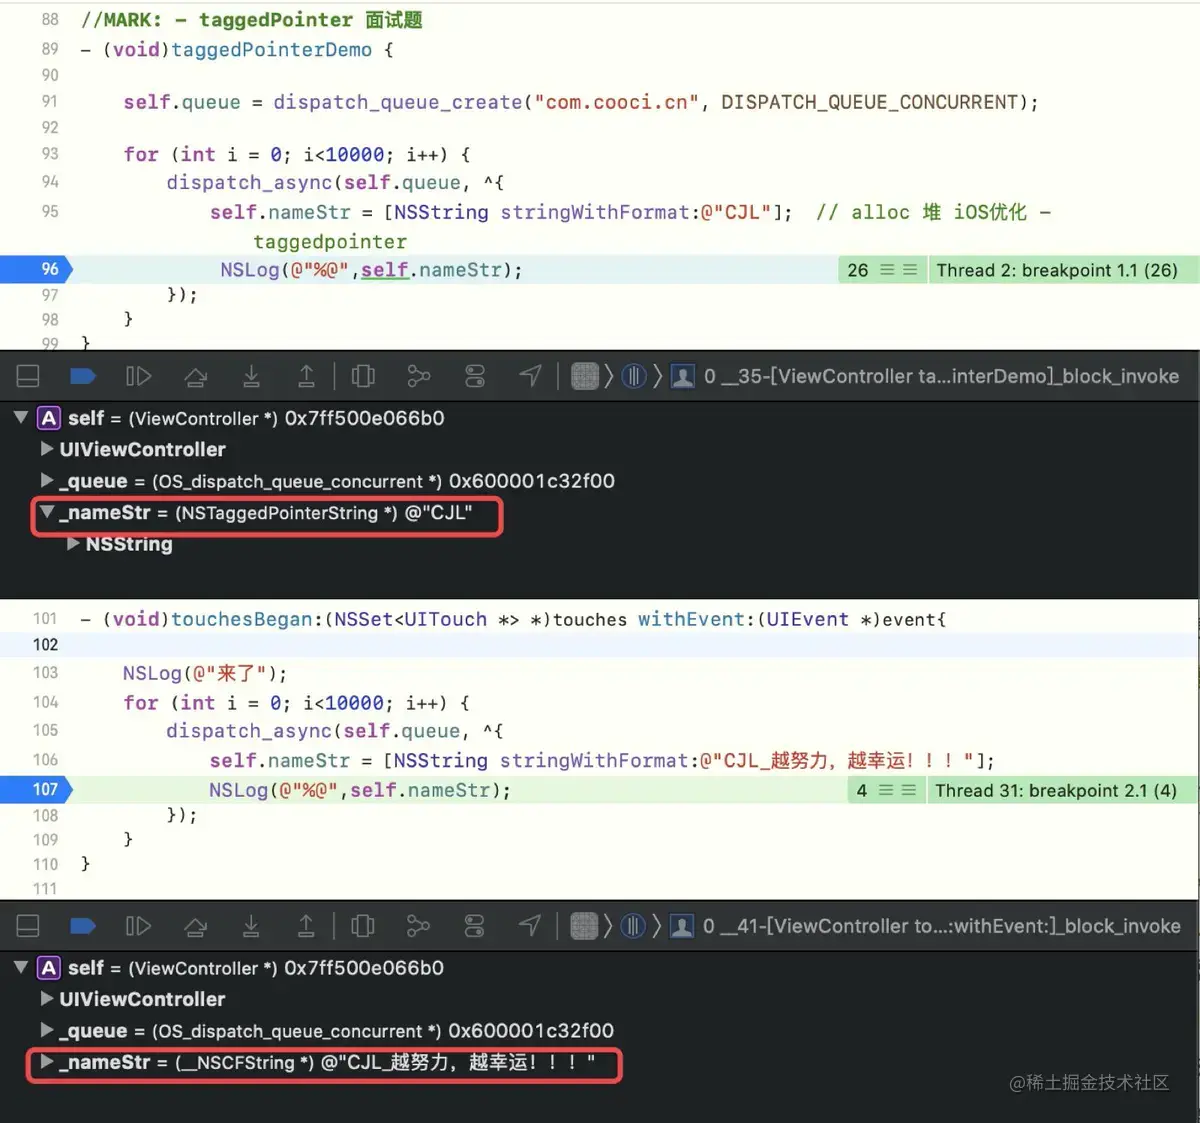Open stack frame 0 __35-[ViewController ta...interDemo]_block_invoke

point(941,376)
